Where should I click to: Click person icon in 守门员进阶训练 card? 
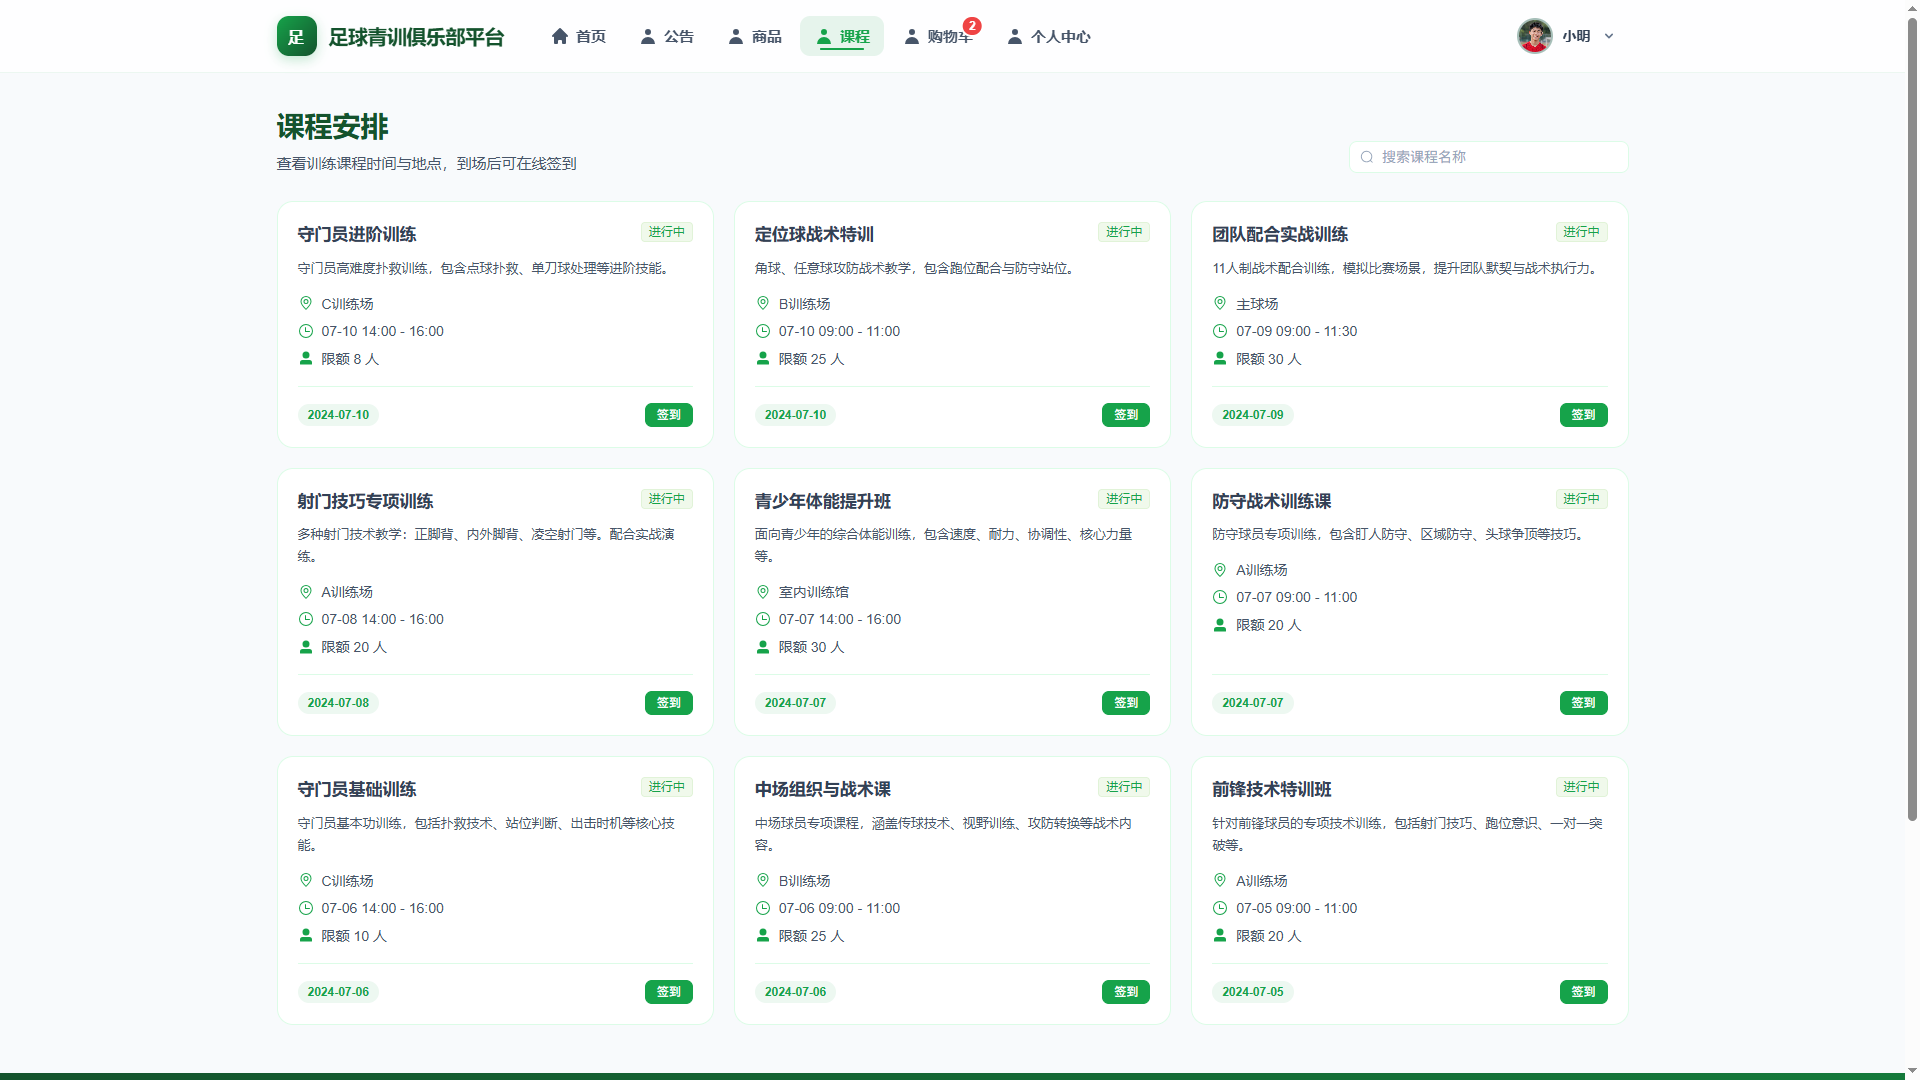pyautogui.click(x=306, y=358)
